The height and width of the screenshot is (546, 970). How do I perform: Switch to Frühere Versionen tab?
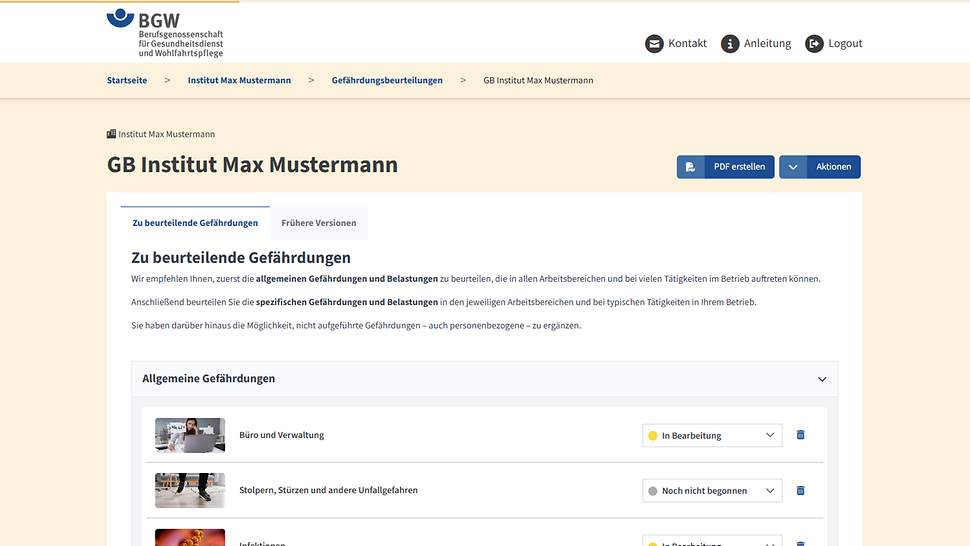coord(319,223)
